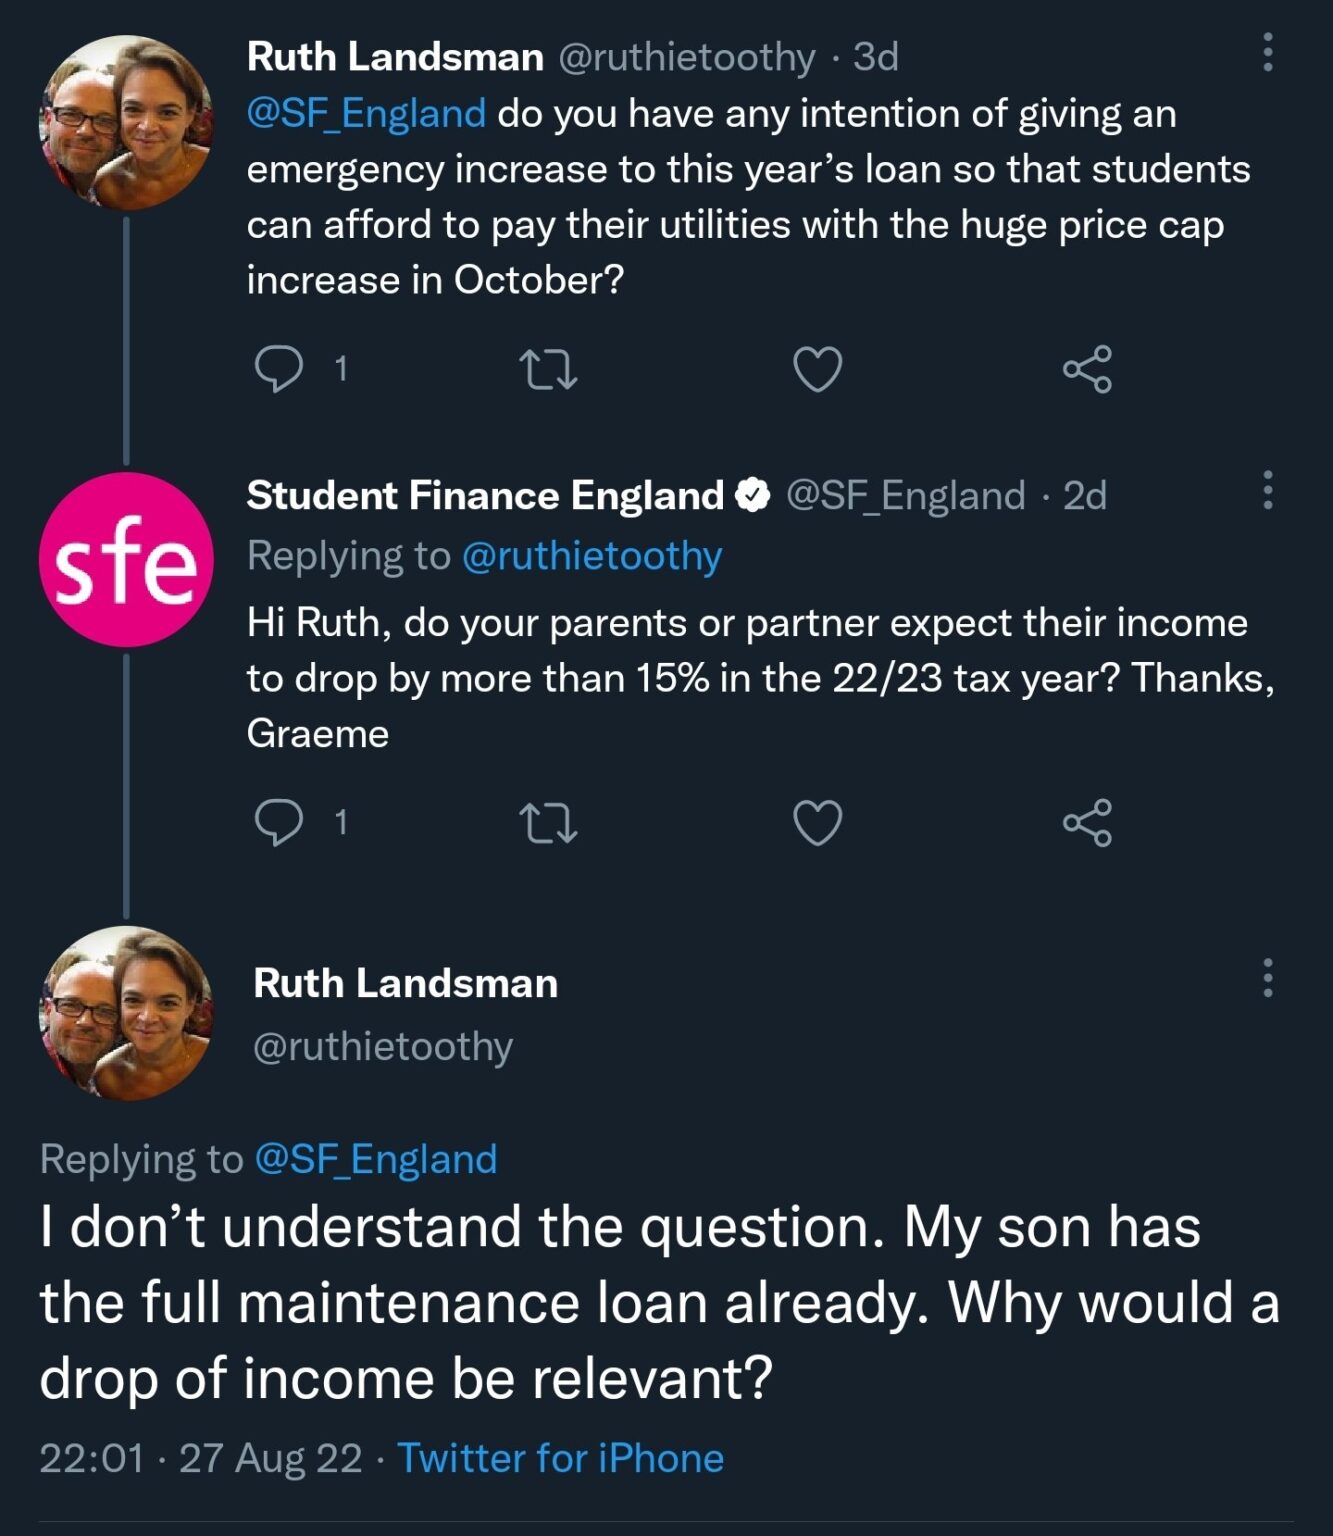Share Ruth Landsman's first tweet

[1087, 369]
